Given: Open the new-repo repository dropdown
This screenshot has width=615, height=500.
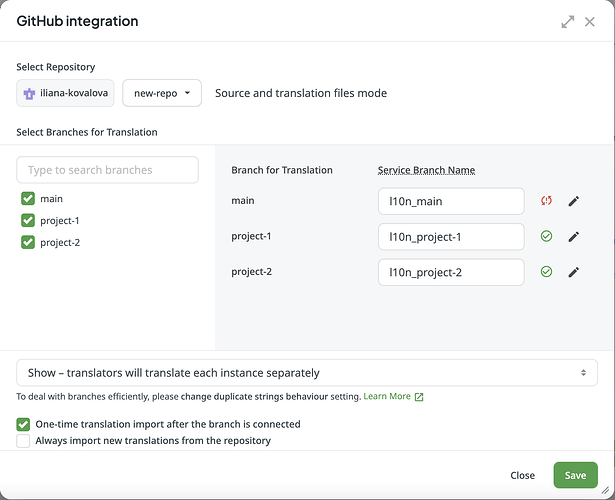Looking at the screenshot, I should pyautogui.click(x=162, y=93).
